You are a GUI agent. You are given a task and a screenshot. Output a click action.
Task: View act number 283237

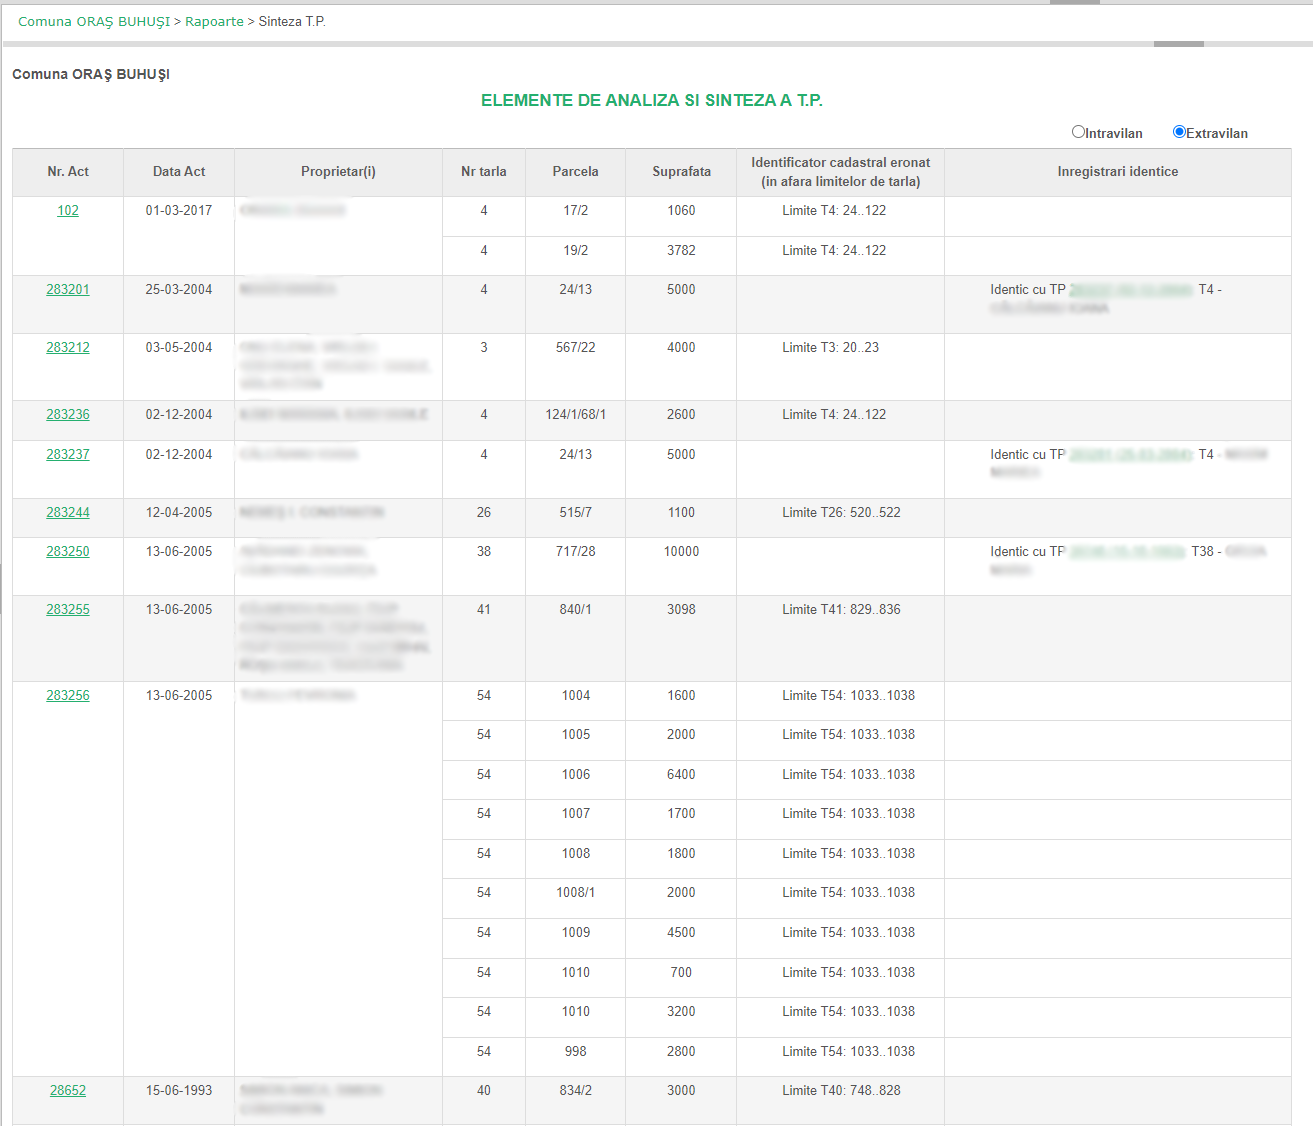[68, 455]
